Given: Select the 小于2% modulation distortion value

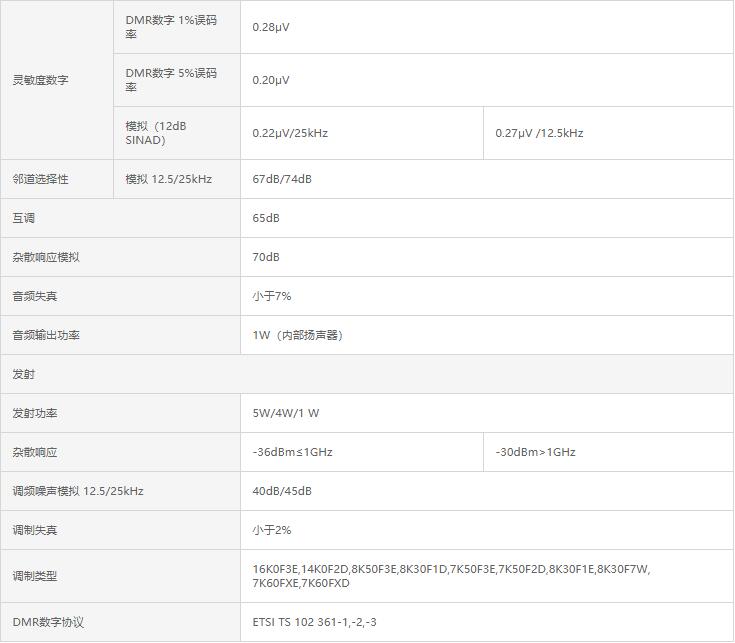Looking at the screenshot, I should tap(272, 530).
